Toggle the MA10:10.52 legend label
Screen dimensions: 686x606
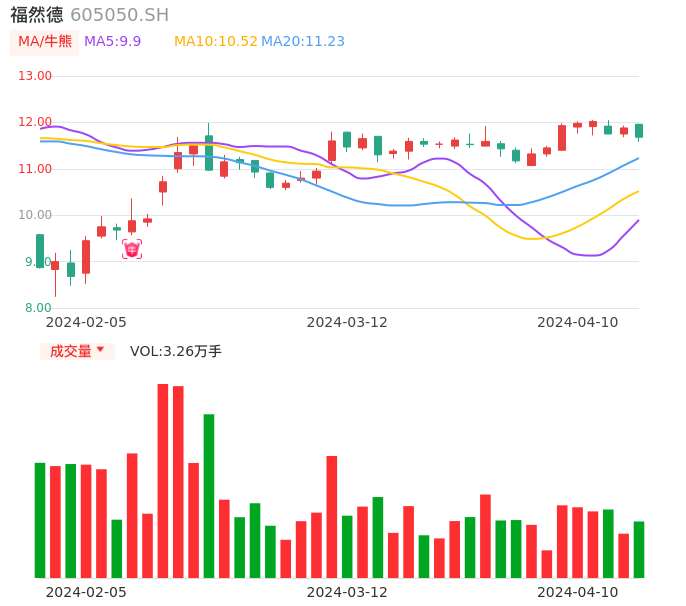coord(216,42)
